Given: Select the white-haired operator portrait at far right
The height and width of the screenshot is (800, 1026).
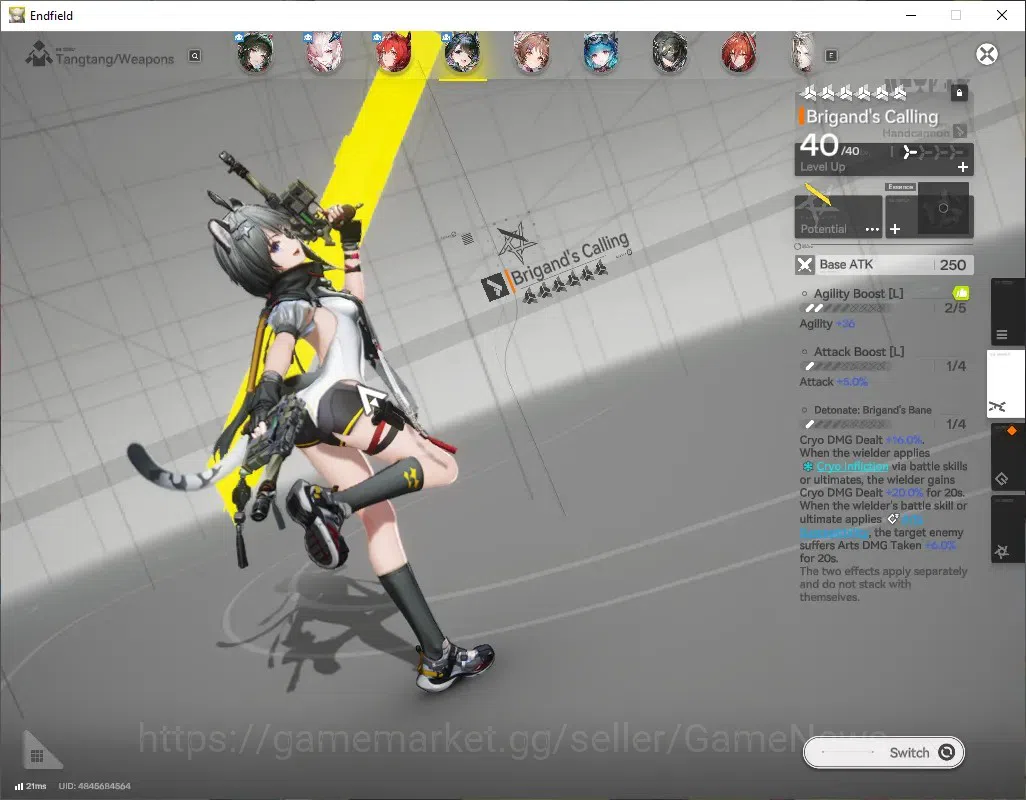Looking at the screenshot, I should click(x=803, y=52).
